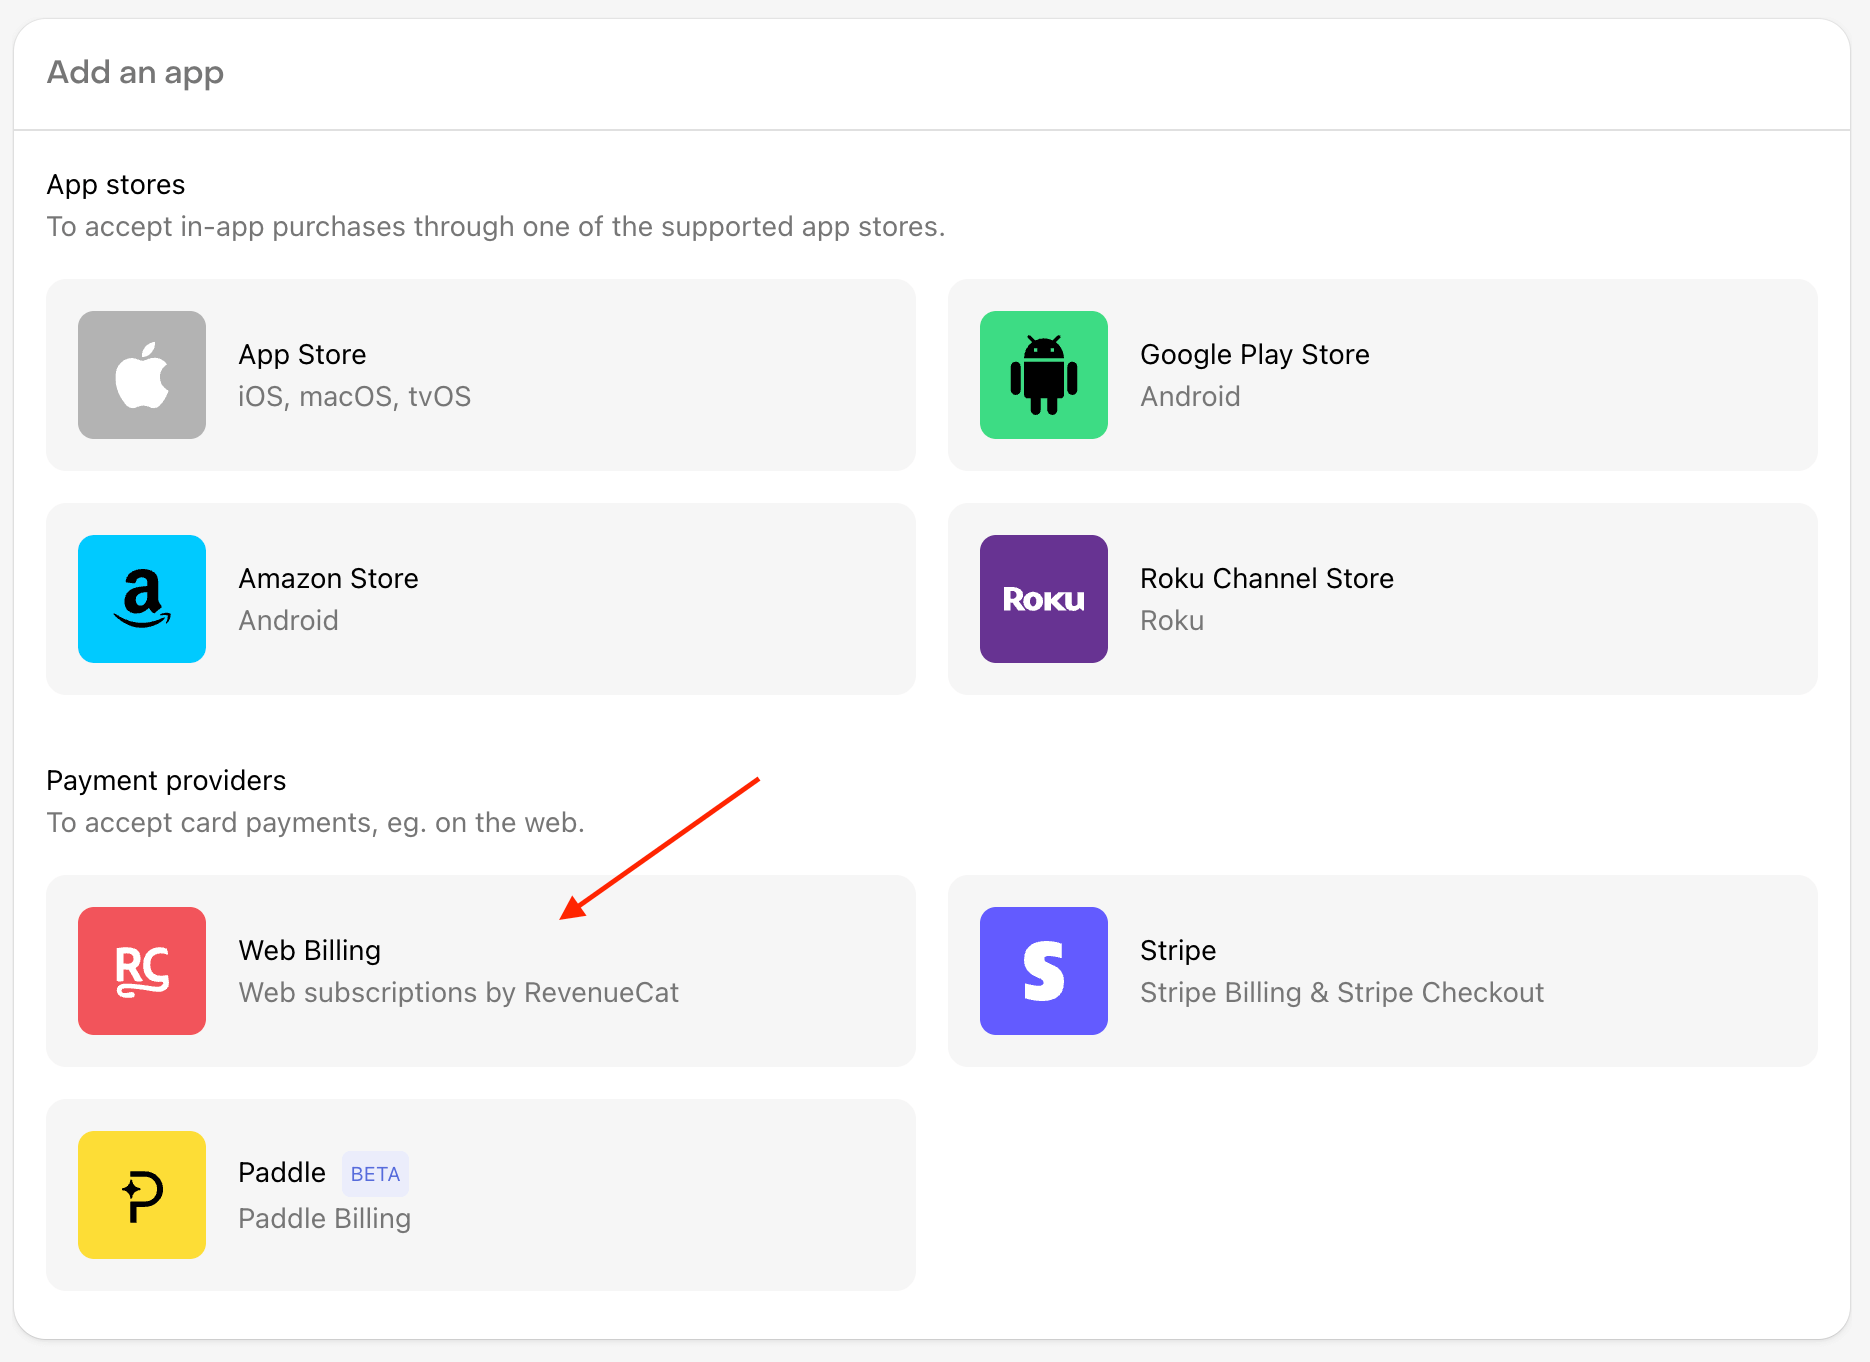Screen dimensions: 1870x1362
Task: Click the purple Roku logo icon
Action: pos(1044,599)
